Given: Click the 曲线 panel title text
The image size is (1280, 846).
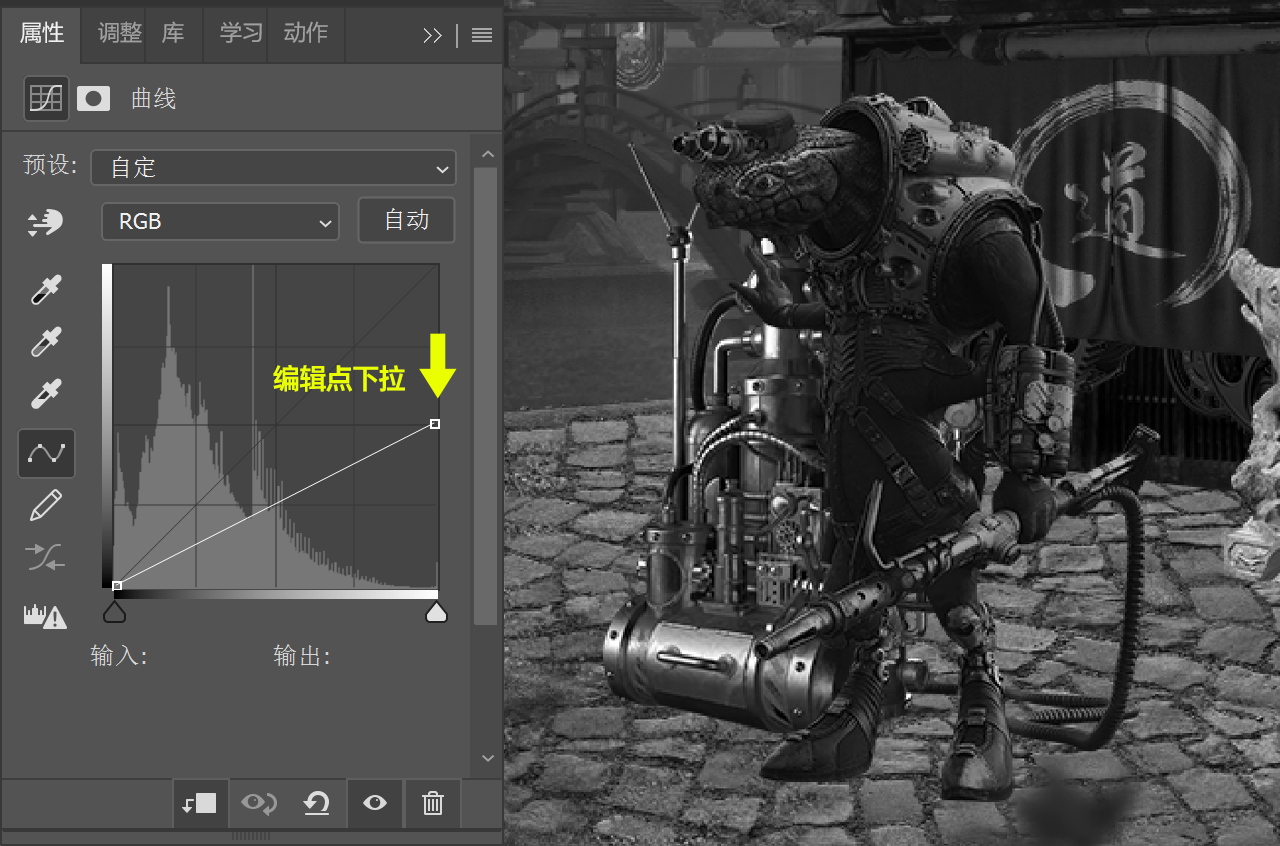Looking at the screenshot, I should 153,99.
